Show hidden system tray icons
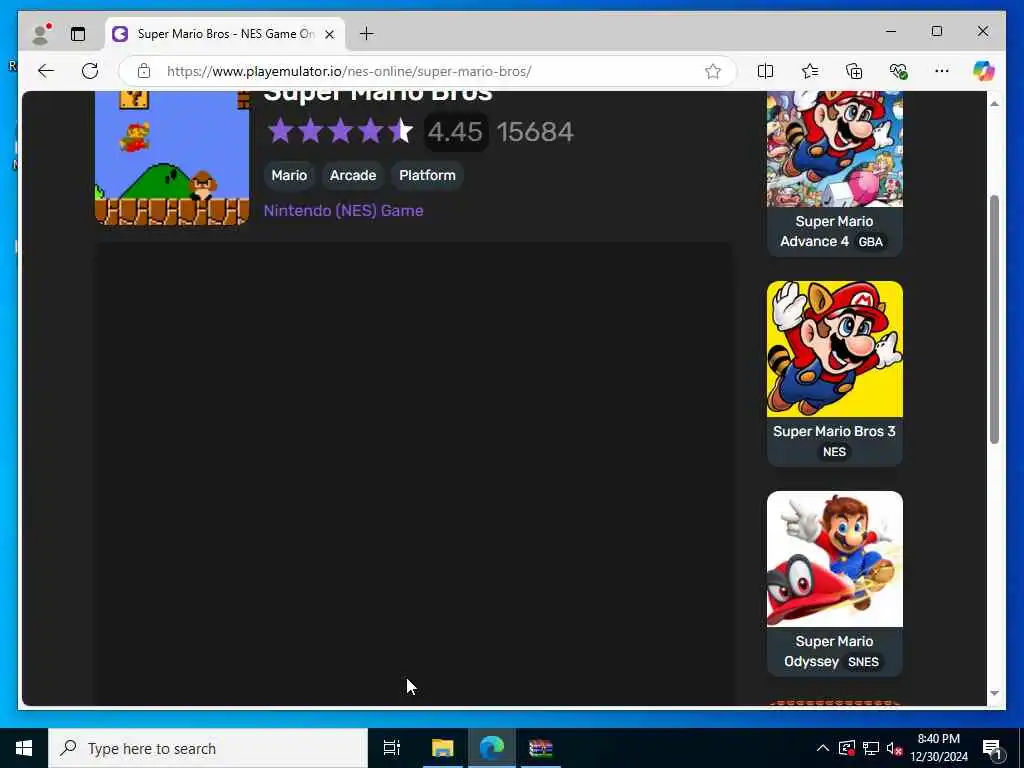 point(823,748)
